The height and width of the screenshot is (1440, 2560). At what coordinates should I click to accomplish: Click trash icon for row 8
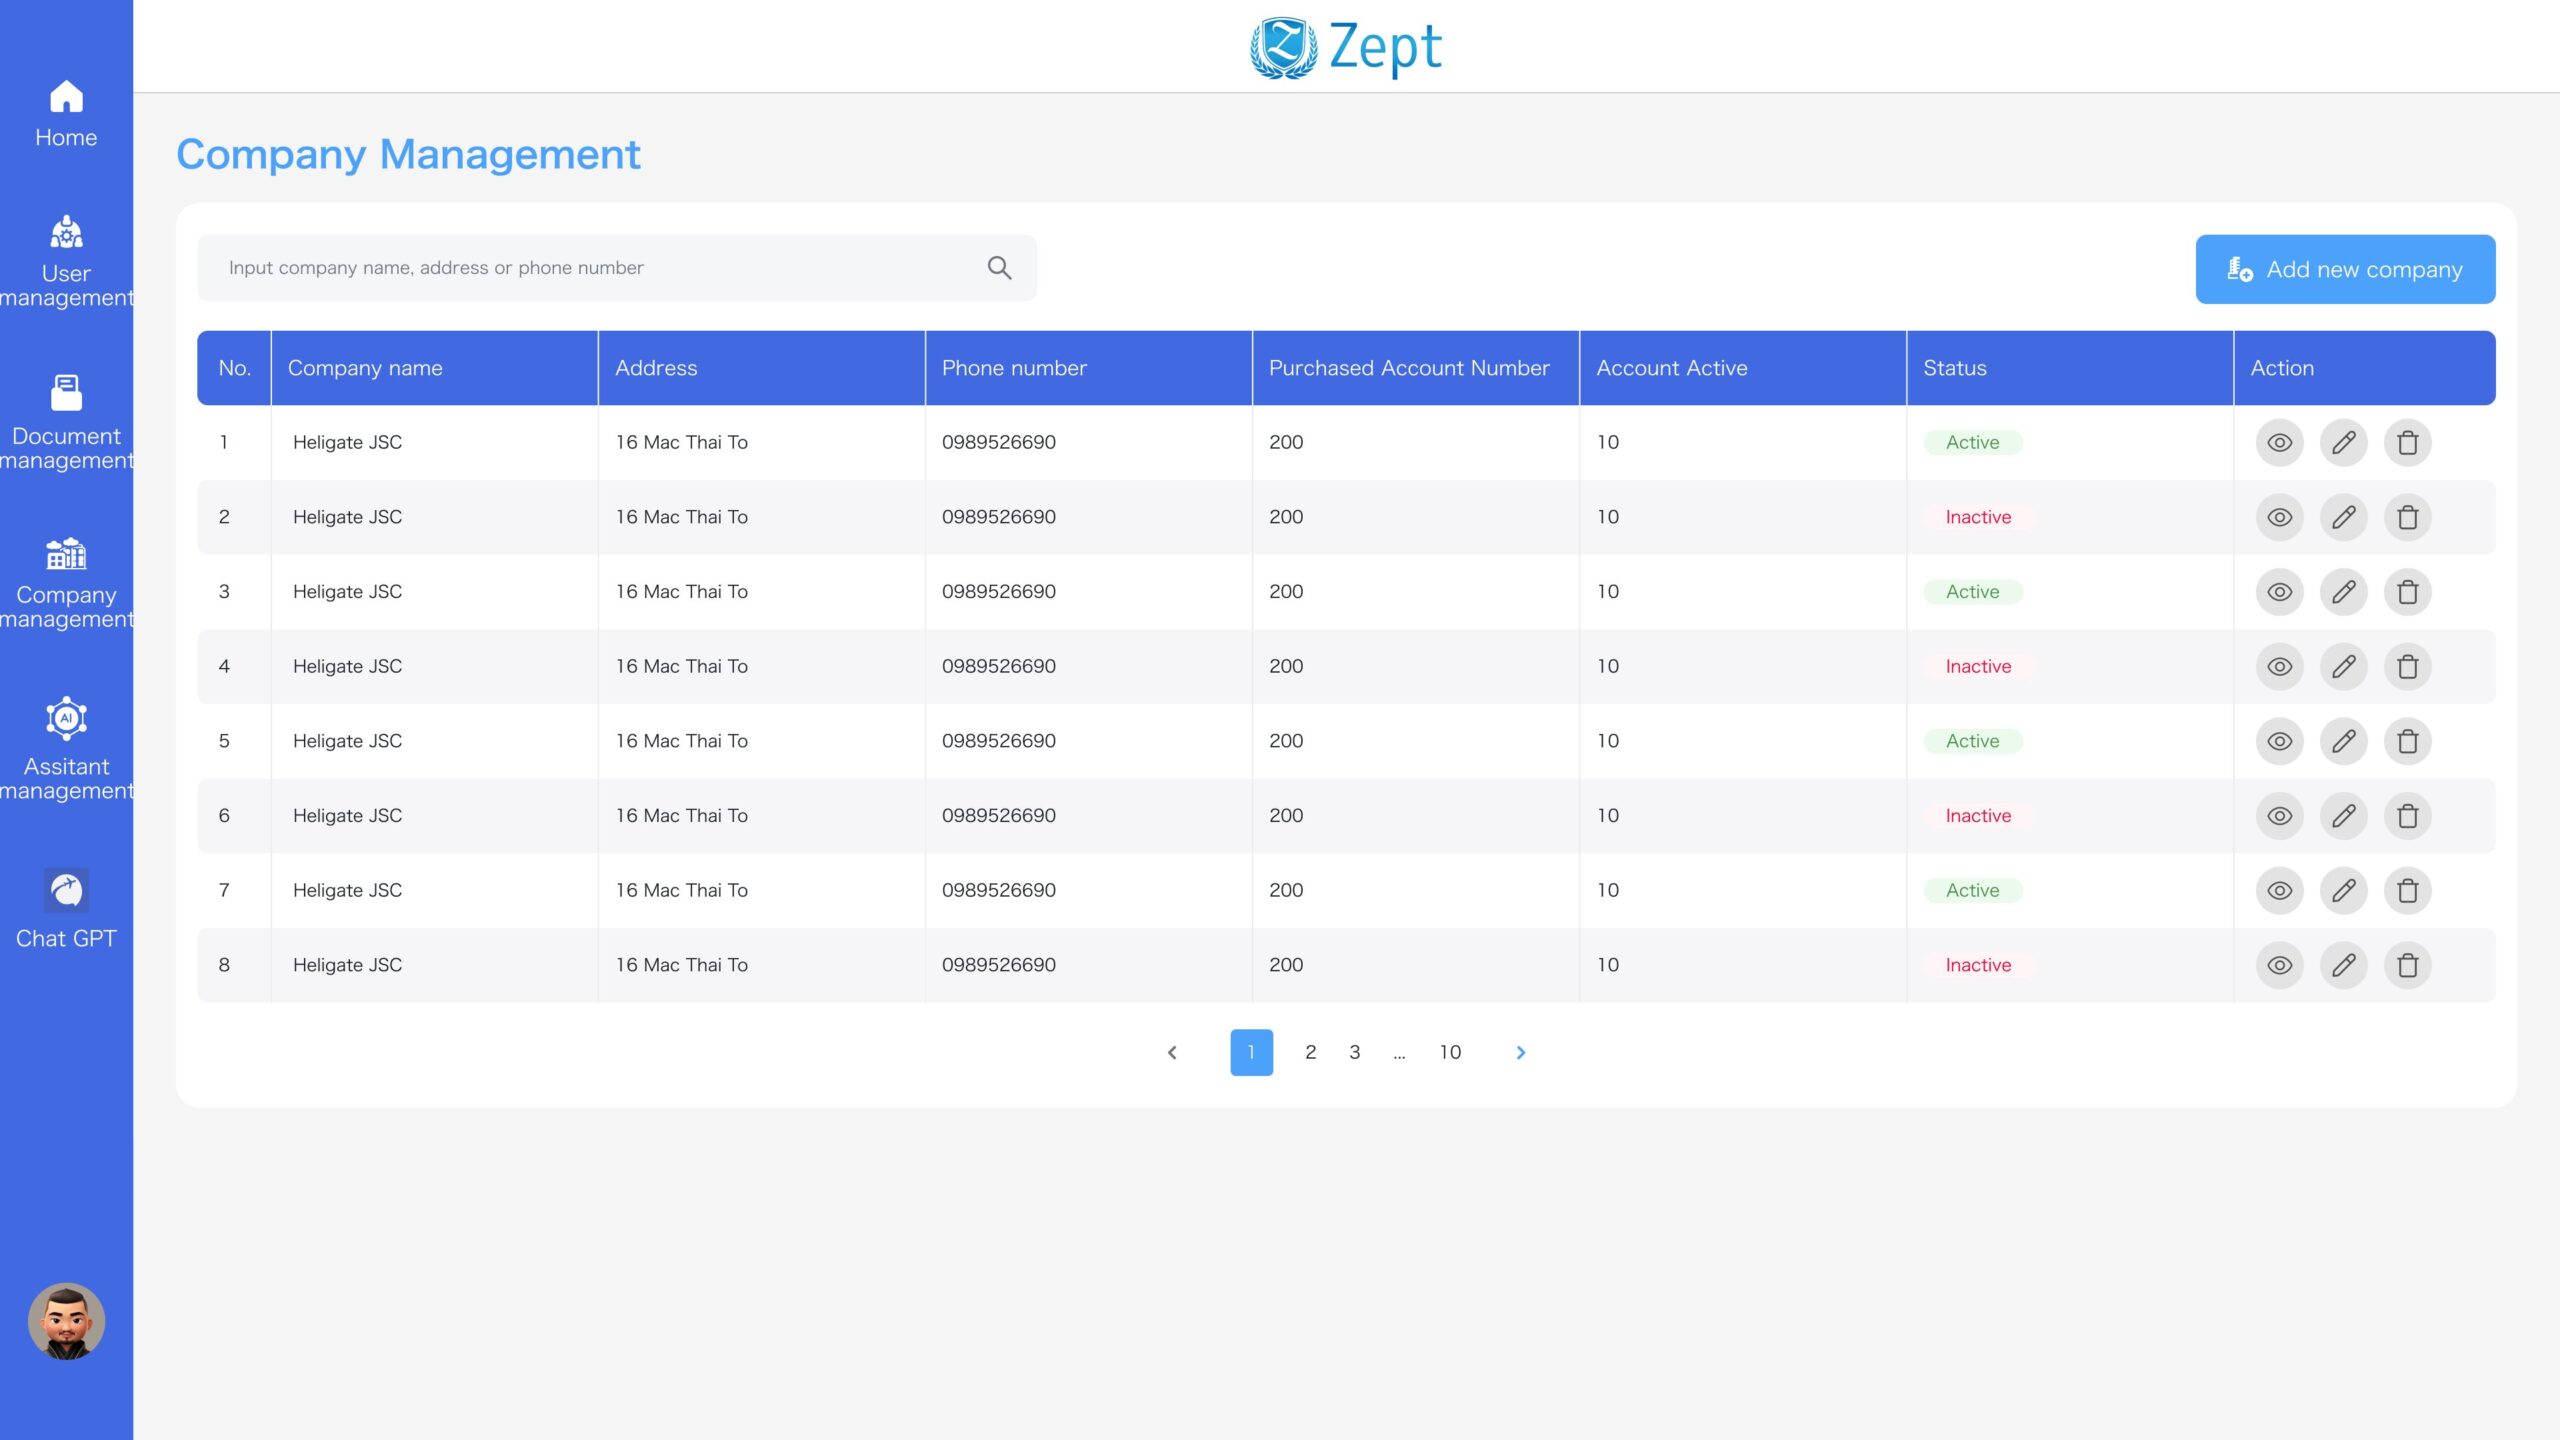pyautogui.click(x=2407, y=965)
